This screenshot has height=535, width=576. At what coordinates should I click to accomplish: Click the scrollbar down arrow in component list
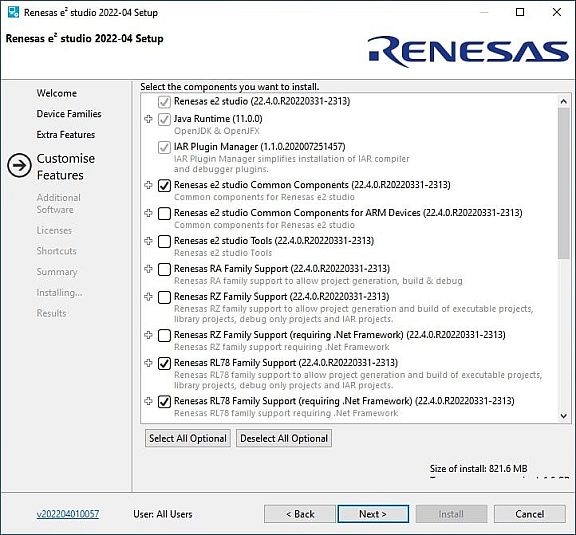point(564,416)
